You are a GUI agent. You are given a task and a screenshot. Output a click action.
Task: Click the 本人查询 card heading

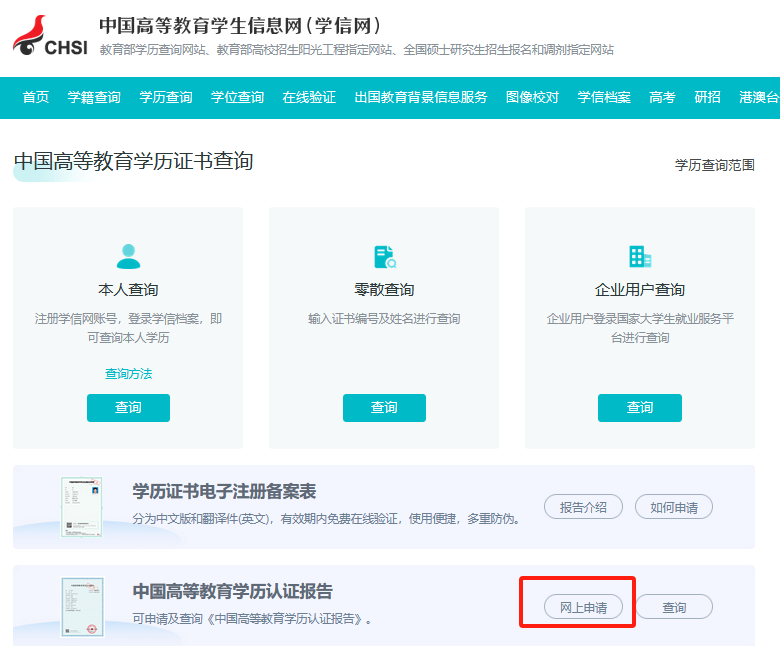click(128, 289)
